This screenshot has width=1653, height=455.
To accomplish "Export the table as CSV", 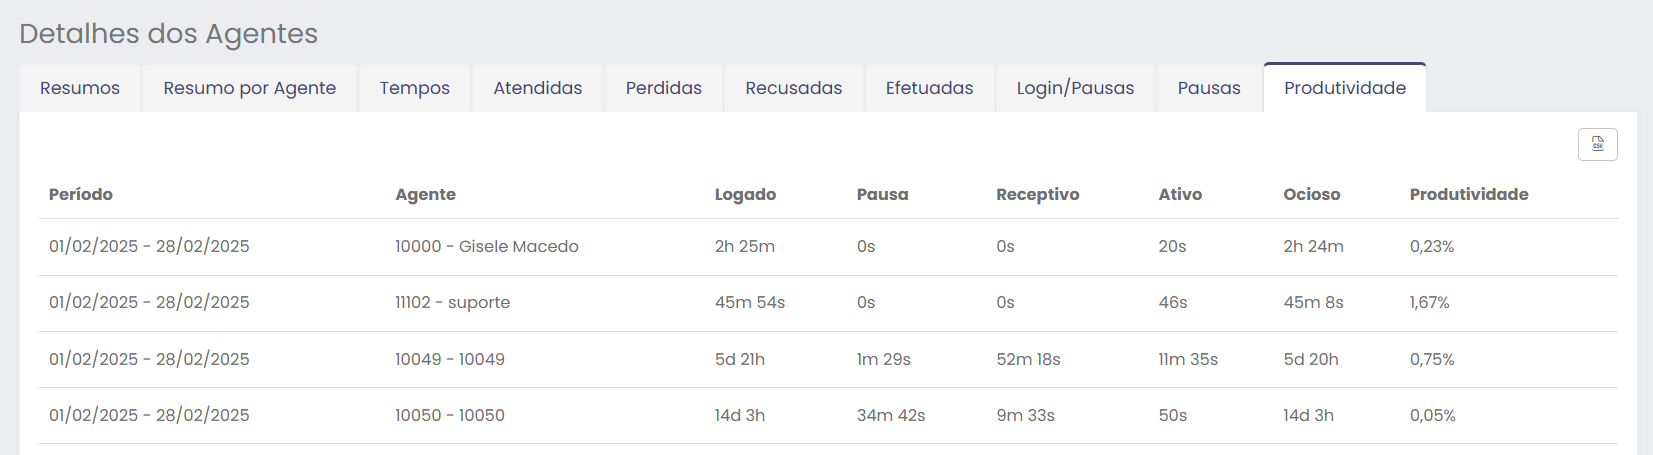I will pyautogui.click(x=1597, y=145).
